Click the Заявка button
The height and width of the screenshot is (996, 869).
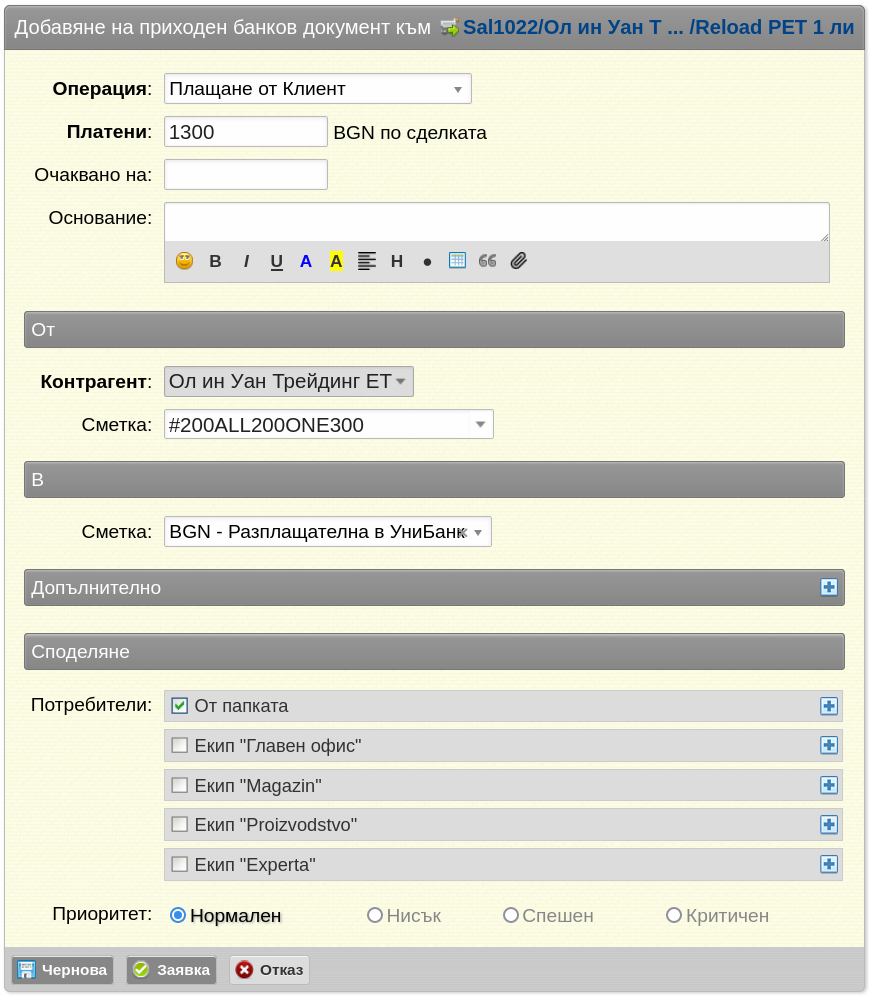click(171, 970)
